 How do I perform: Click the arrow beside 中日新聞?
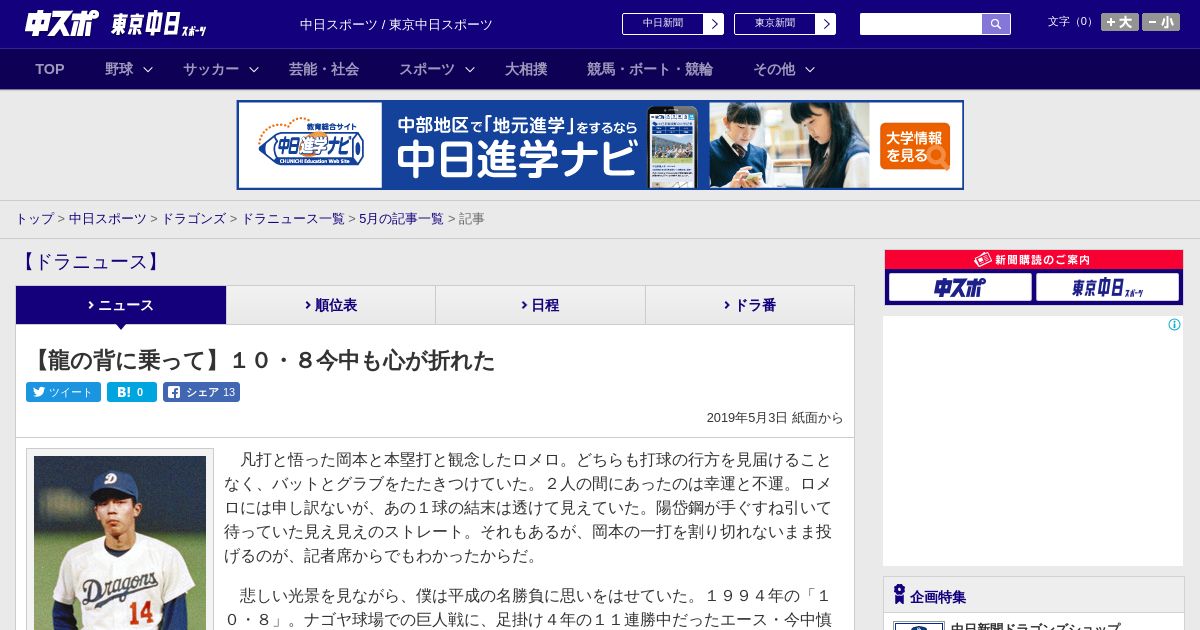(x=714, y=24)
